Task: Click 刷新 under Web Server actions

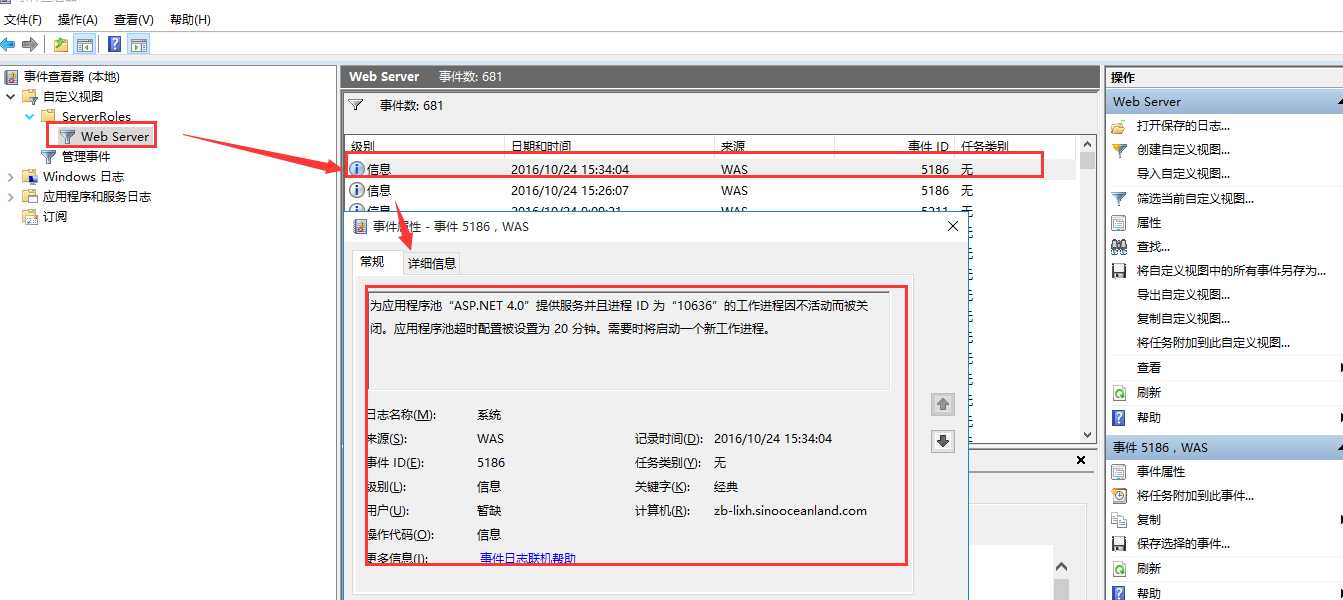Action: [x=1149, y=393]
